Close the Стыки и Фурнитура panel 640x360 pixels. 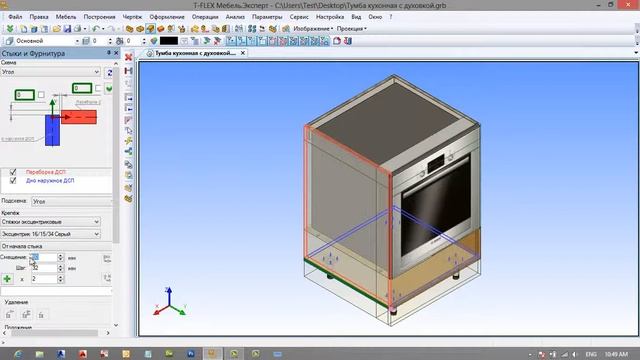coord(116,53)
